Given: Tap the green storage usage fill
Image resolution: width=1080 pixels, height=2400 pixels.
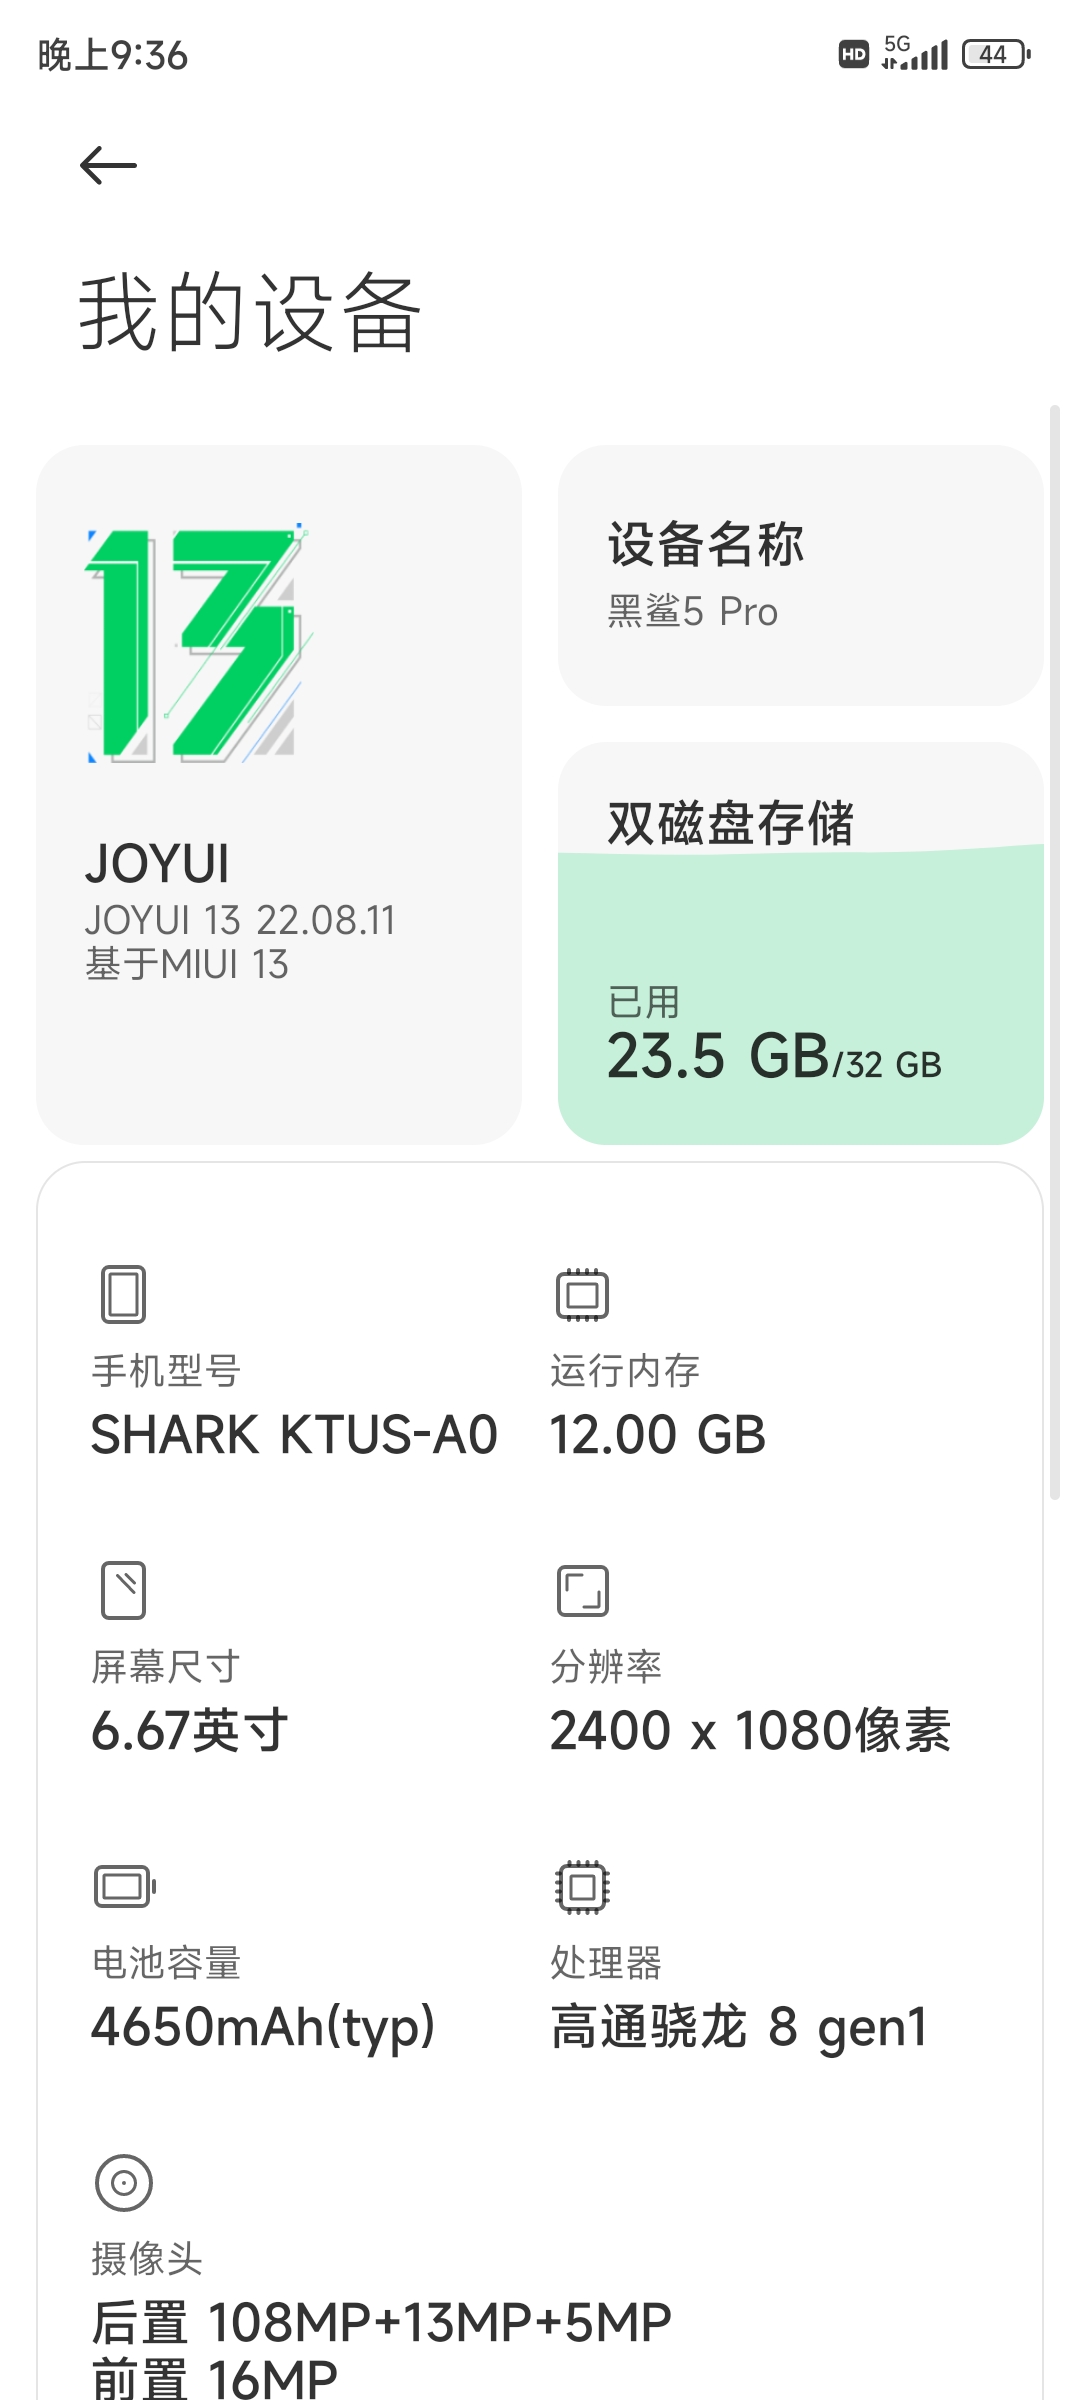Looking at the screenshot, I should (x=800, y=930).
